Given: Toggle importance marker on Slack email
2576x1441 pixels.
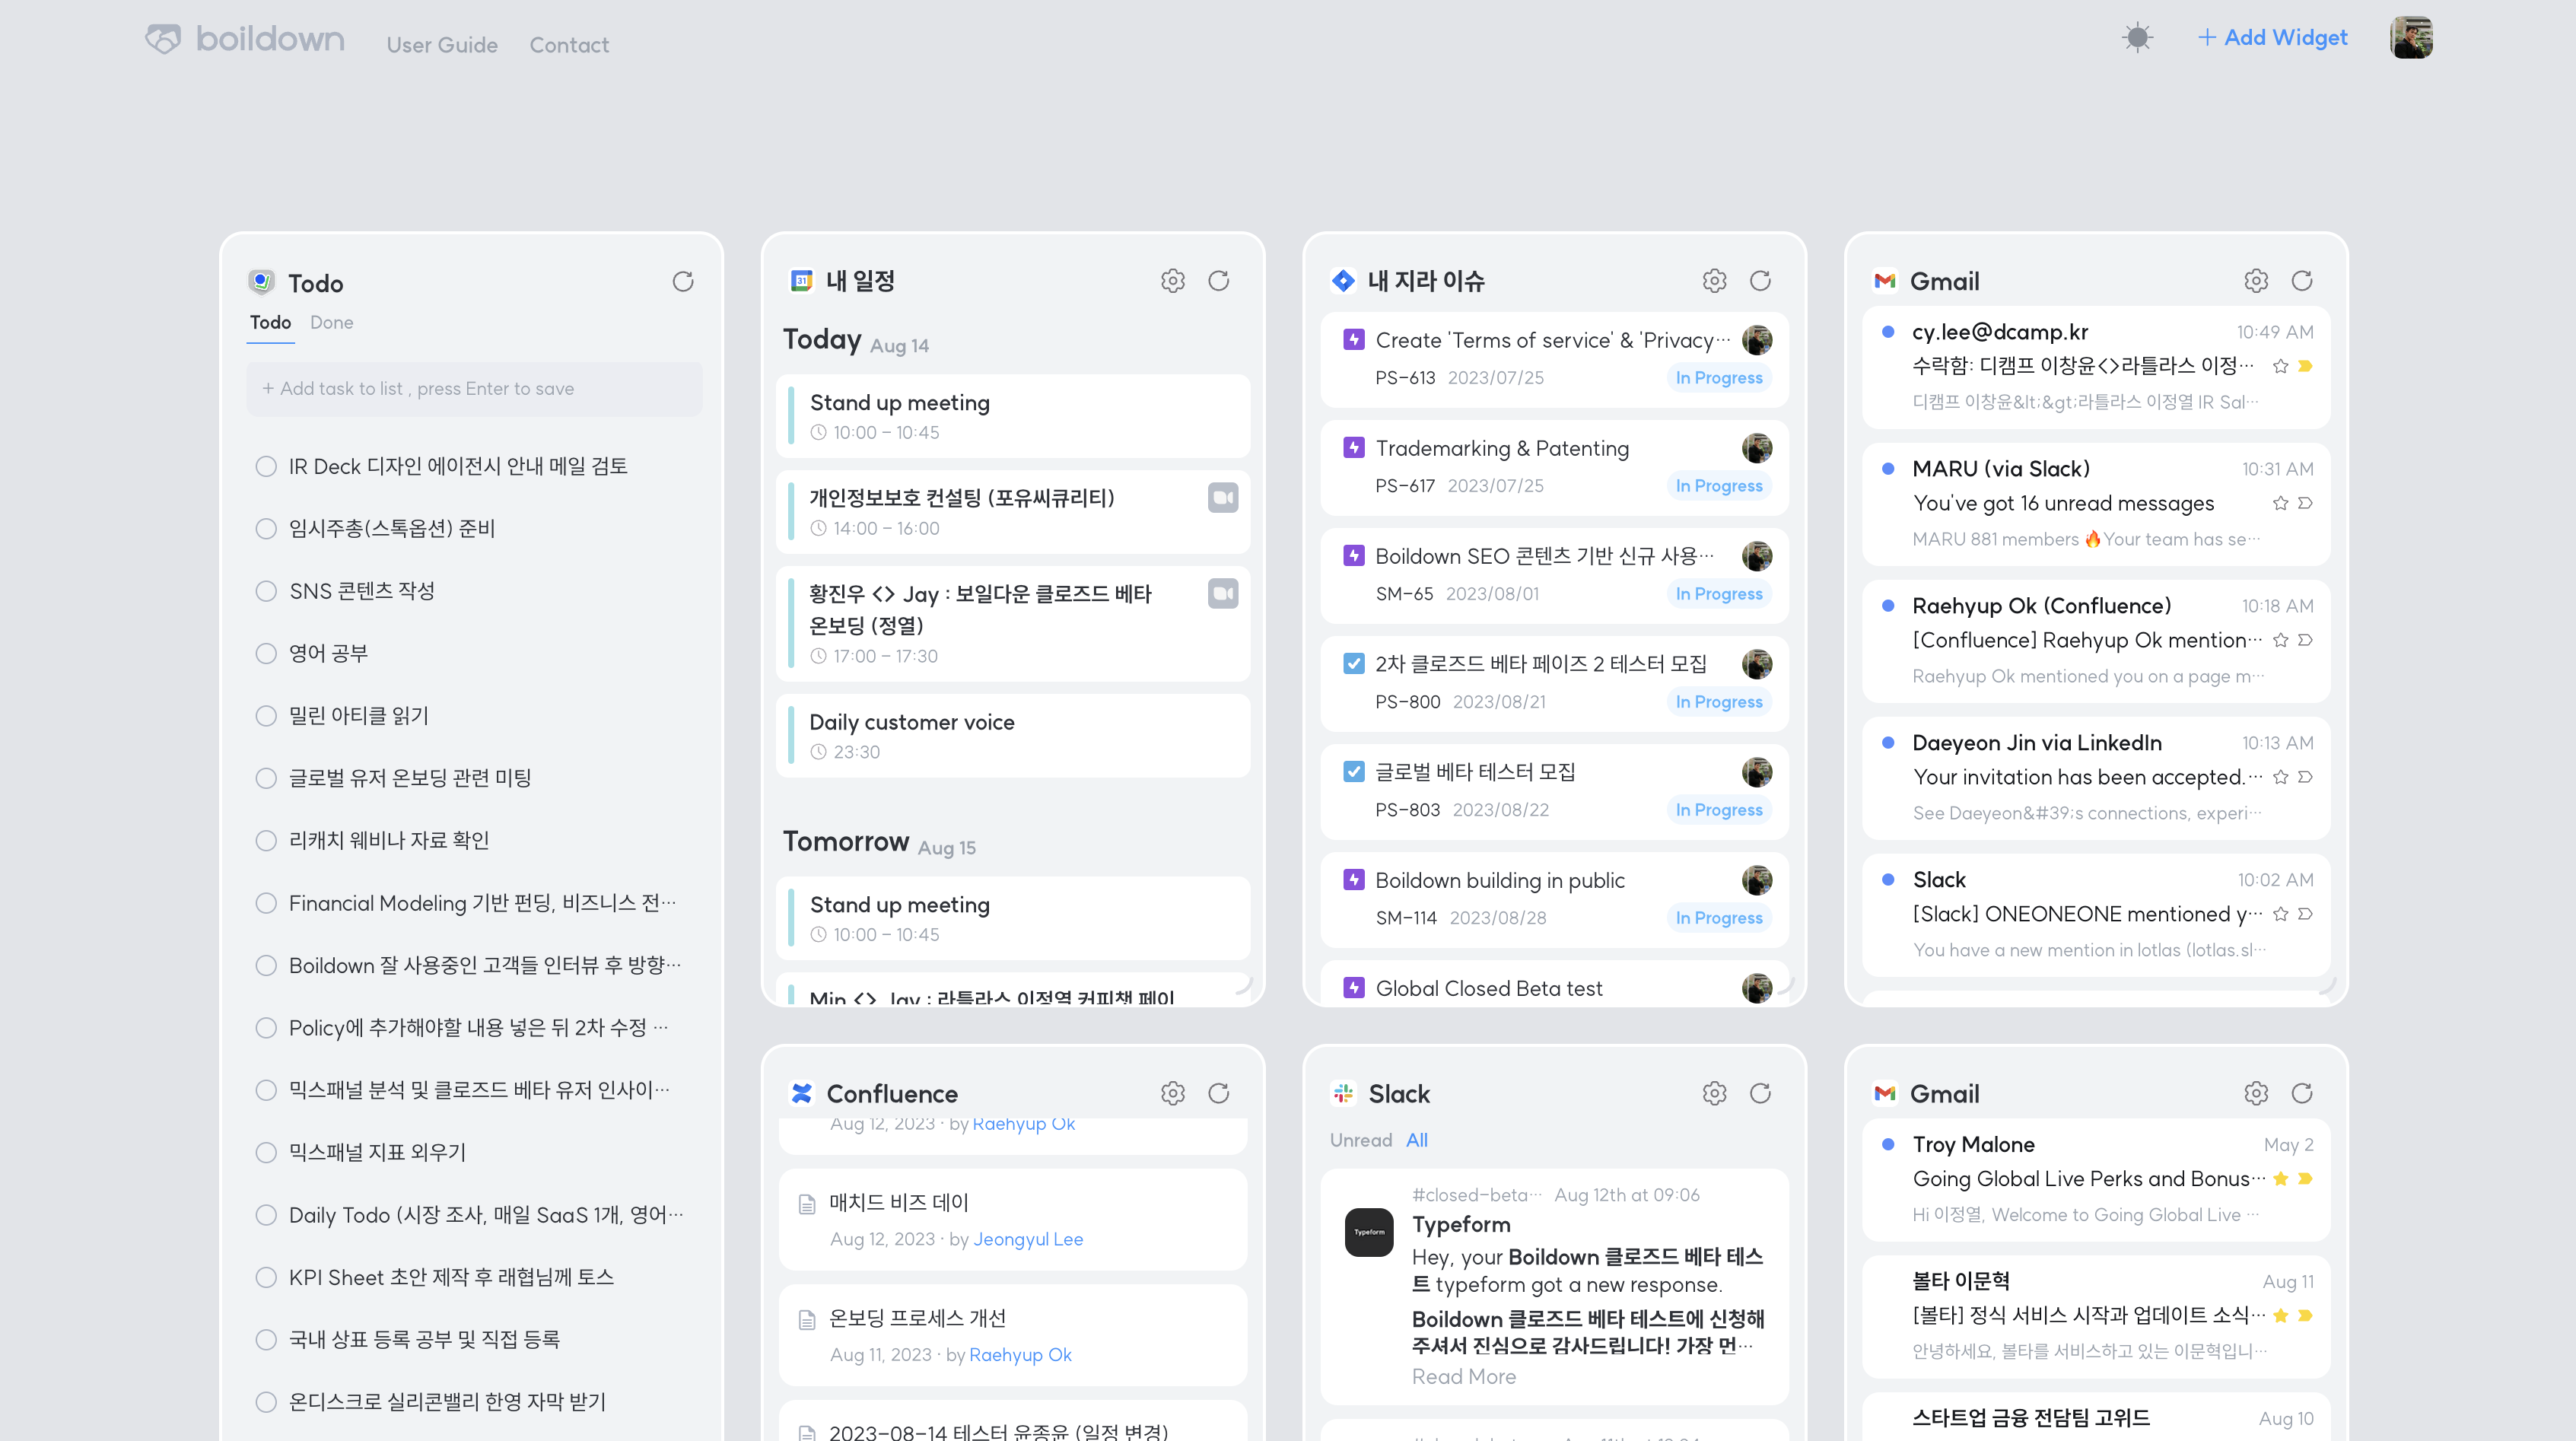Looking at the screenshot, I should pyautogui.click(x=2305, y=914).
